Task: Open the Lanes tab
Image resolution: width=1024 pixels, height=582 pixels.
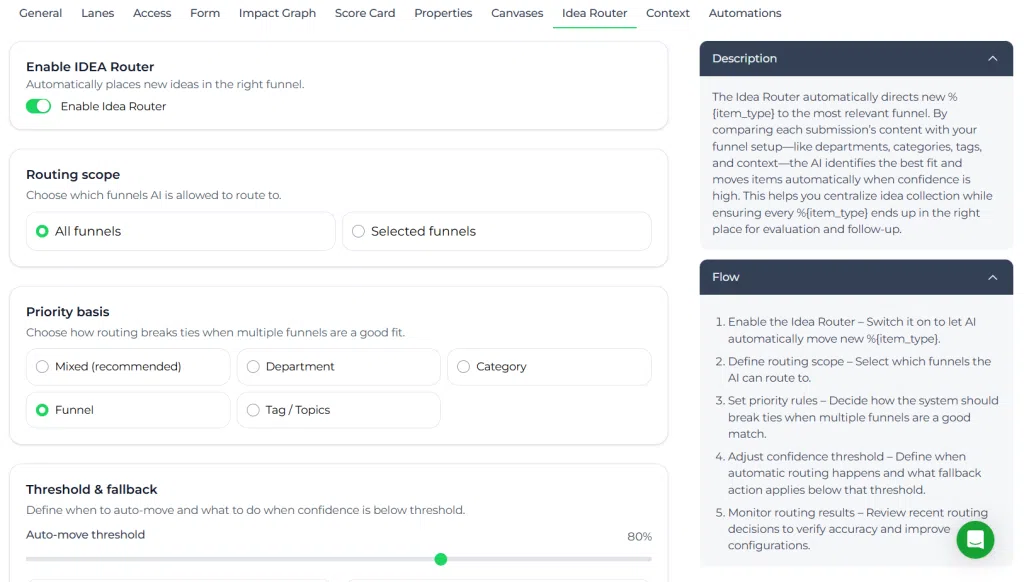Action: [97, 13]
